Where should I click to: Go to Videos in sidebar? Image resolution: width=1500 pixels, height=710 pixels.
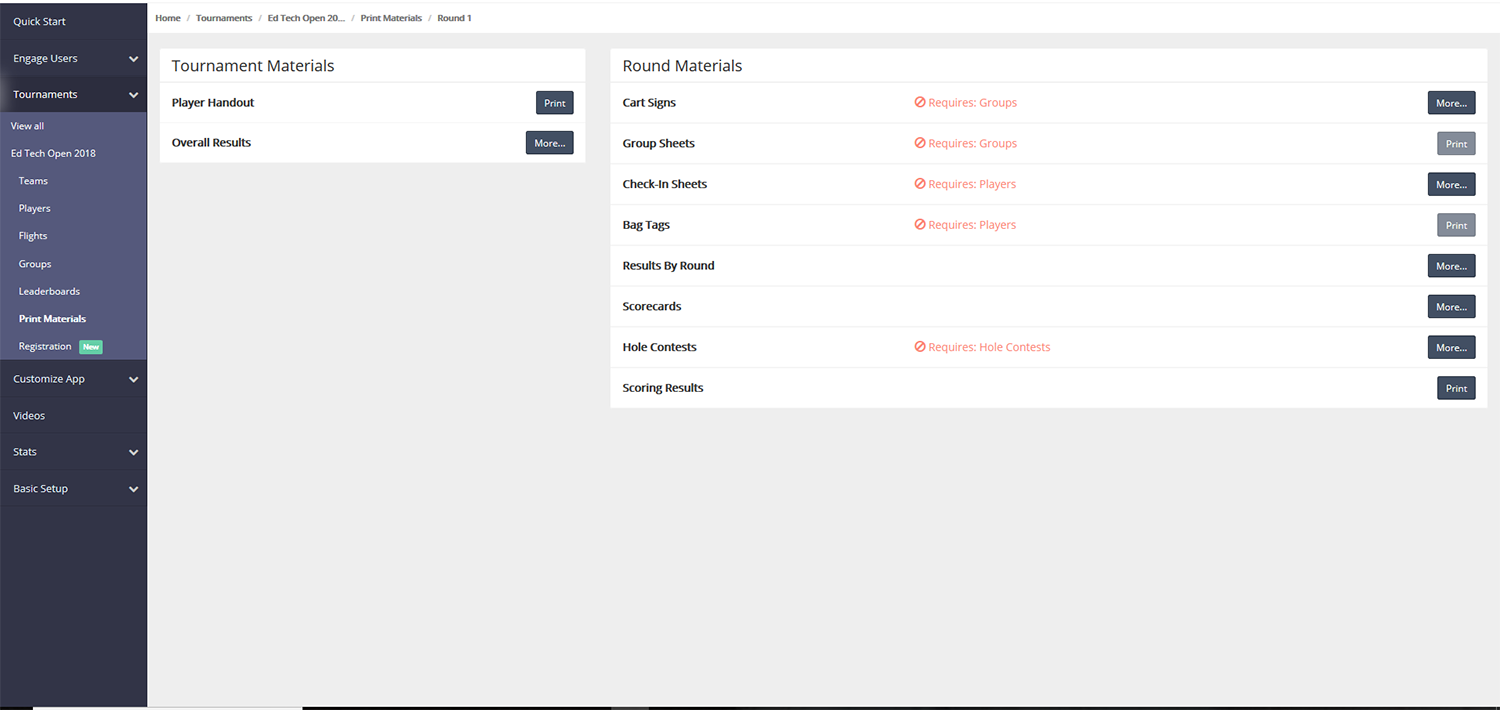click(x=29, y=416)
